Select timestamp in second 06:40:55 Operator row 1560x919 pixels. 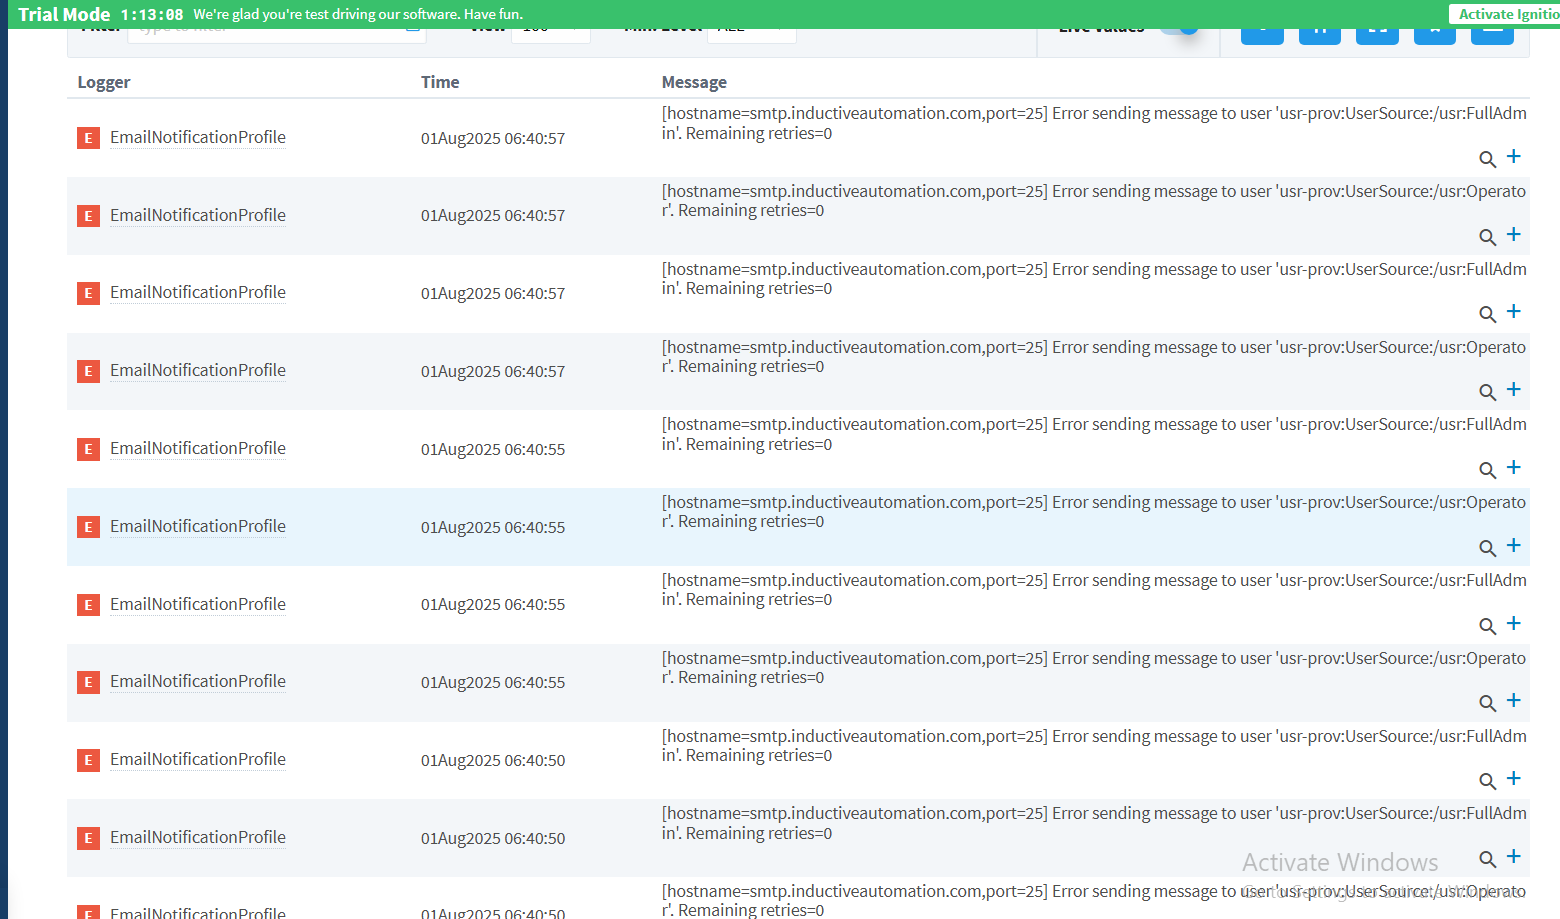[x=493, y=682]
